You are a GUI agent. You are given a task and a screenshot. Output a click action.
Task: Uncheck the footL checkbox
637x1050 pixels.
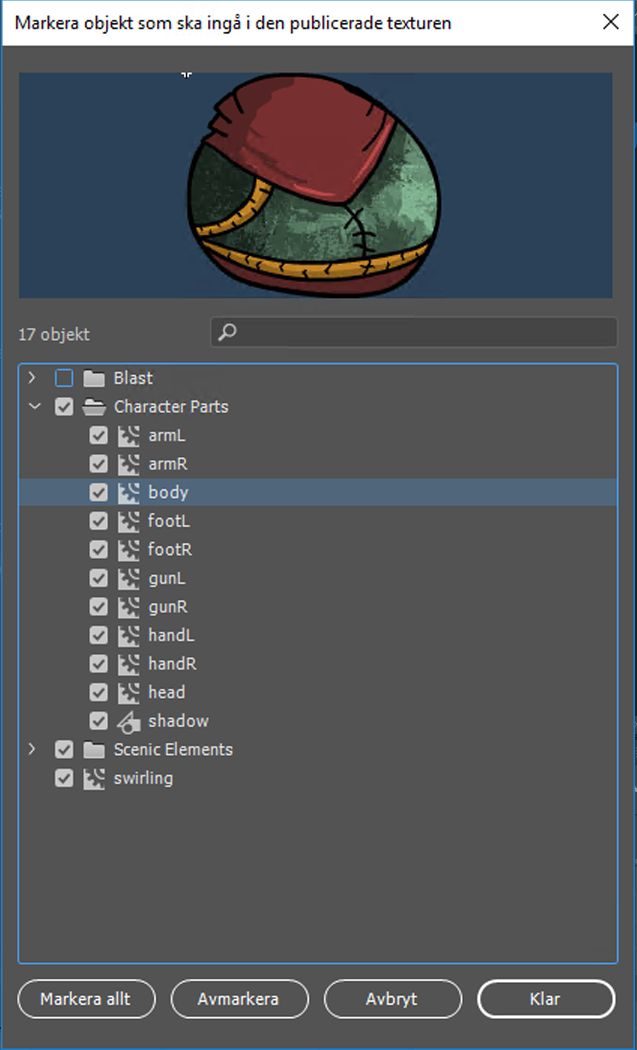click(x=98, y=521)
